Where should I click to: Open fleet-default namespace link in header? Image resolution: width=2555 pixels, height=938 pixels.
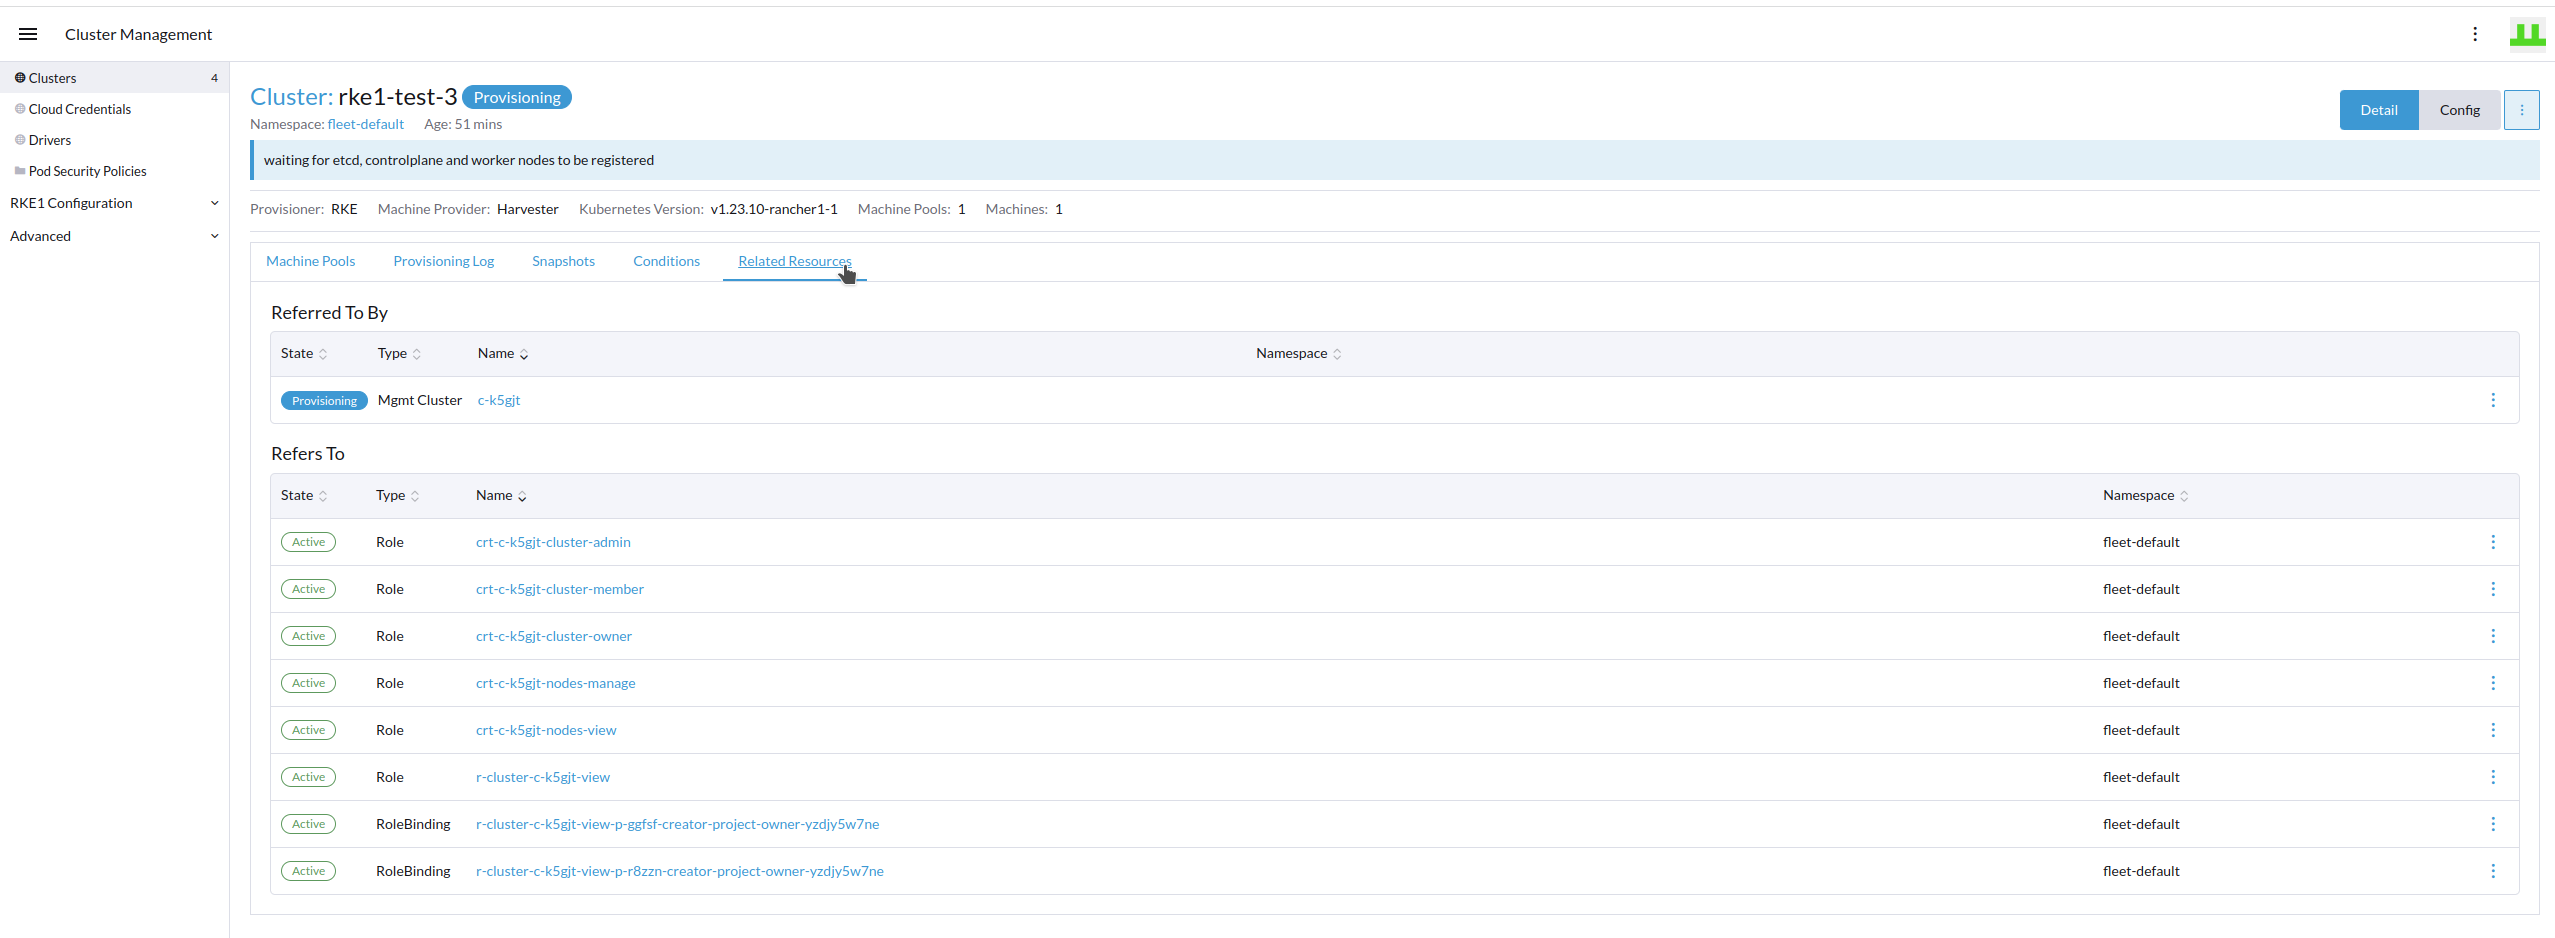365,124
